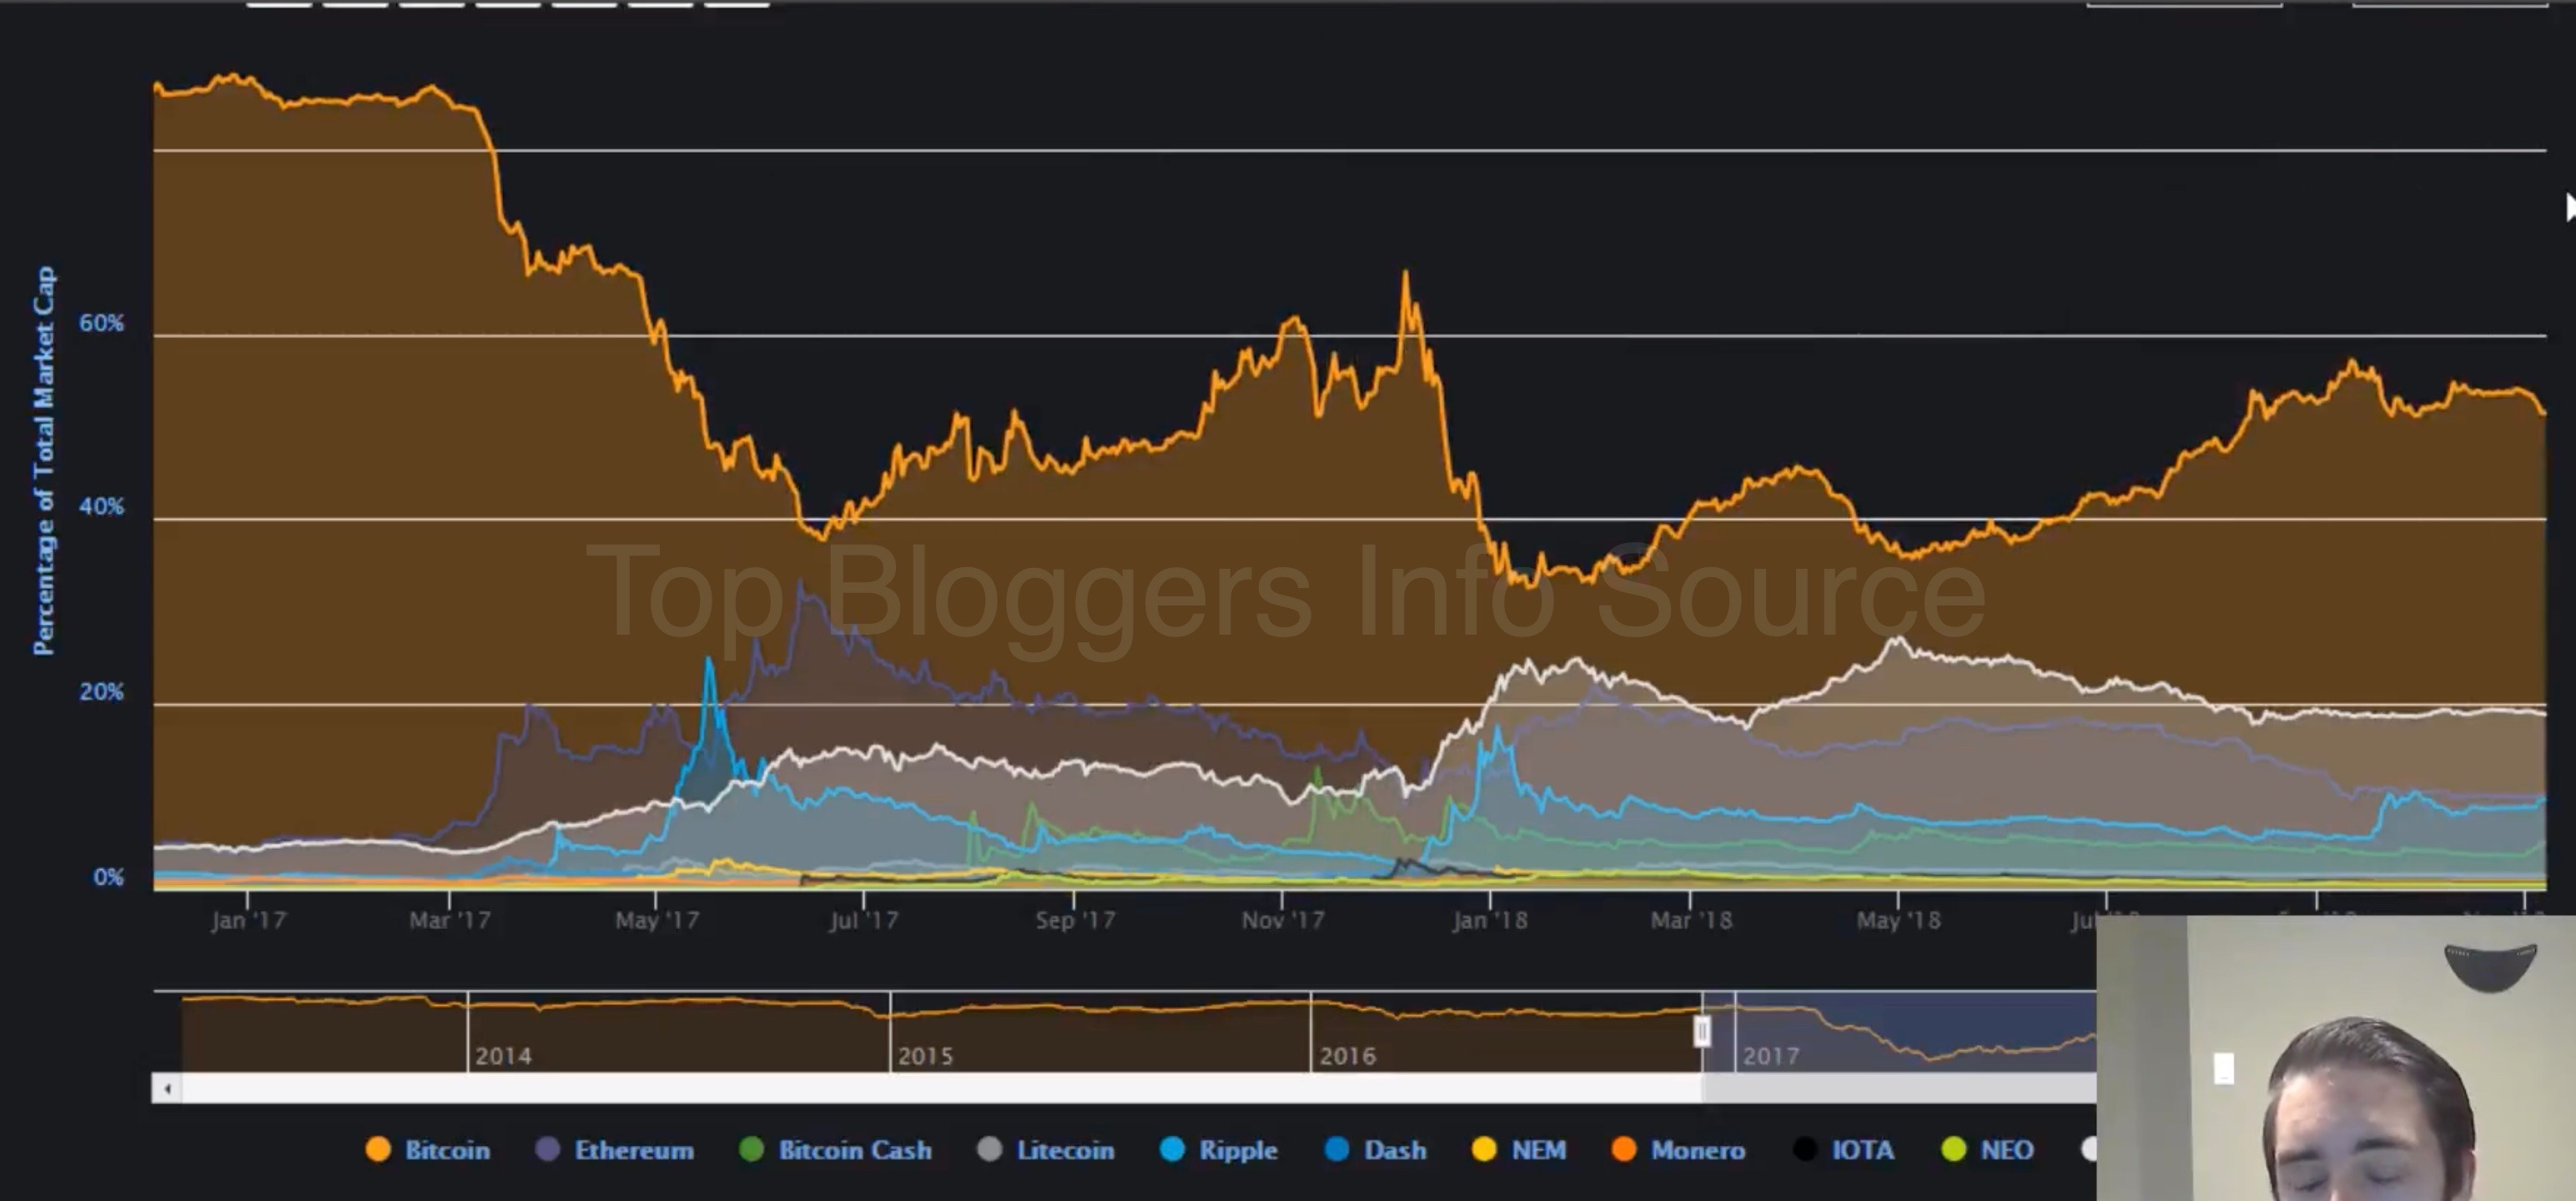The height and width of the screenshot is (1201, 2576).
Task: Click the 2016 marker in navigator
Action: [1347, 1055]
